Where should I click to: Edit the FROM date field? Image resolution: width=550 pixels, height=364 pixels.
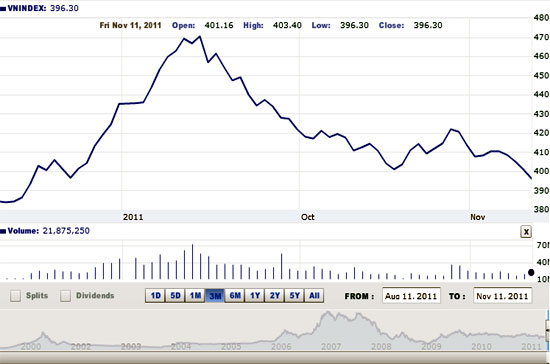[411, 296]
